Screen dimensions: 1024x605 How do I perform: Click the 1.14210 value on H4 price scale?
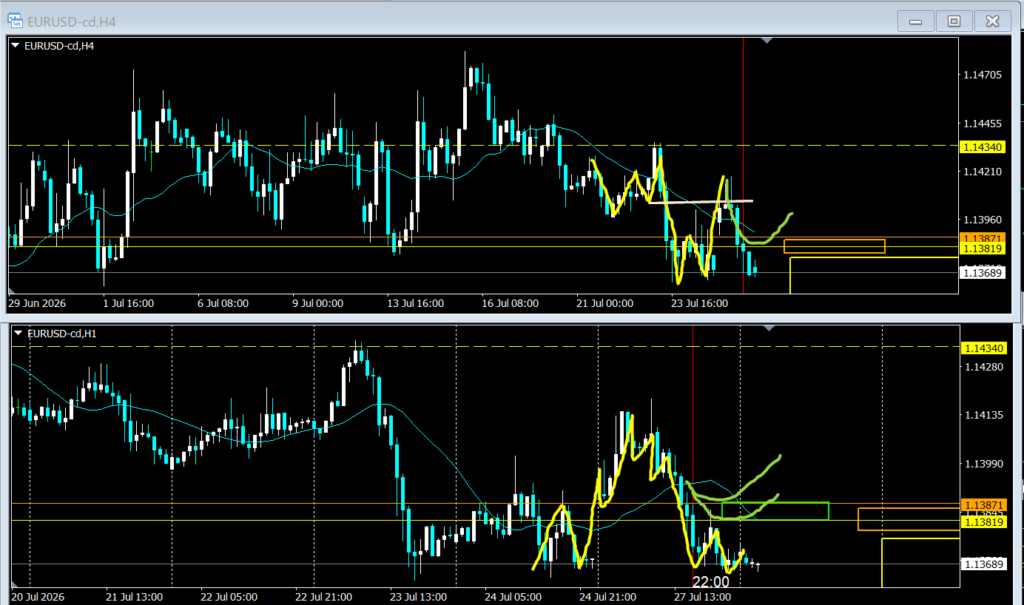pos(983,172)
